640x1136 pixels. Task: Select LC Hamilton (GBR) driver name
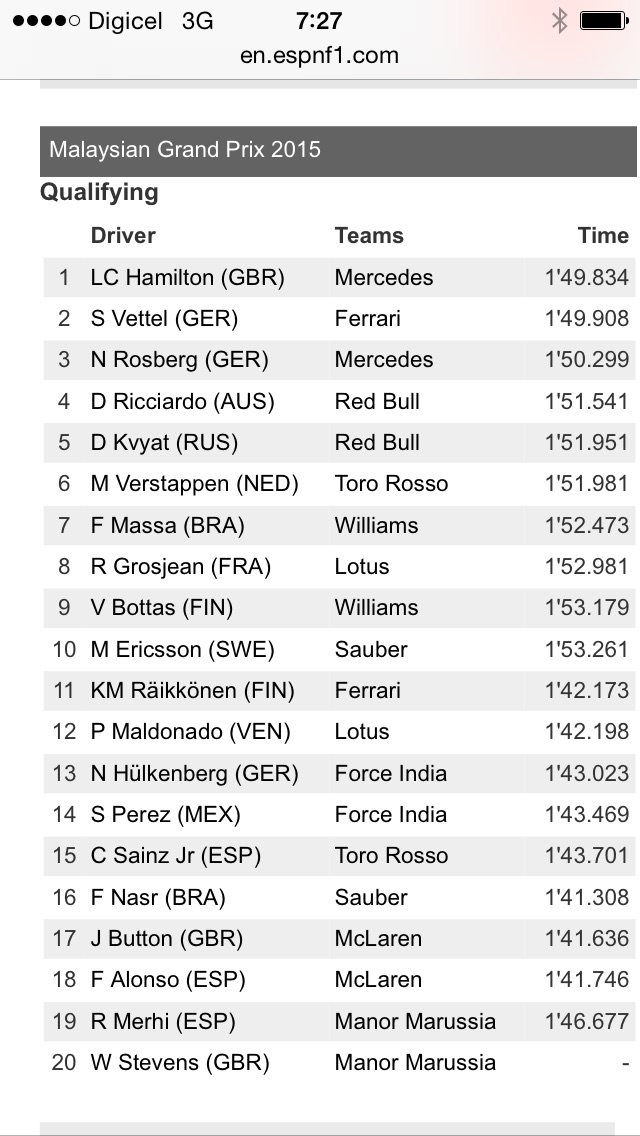187,277
